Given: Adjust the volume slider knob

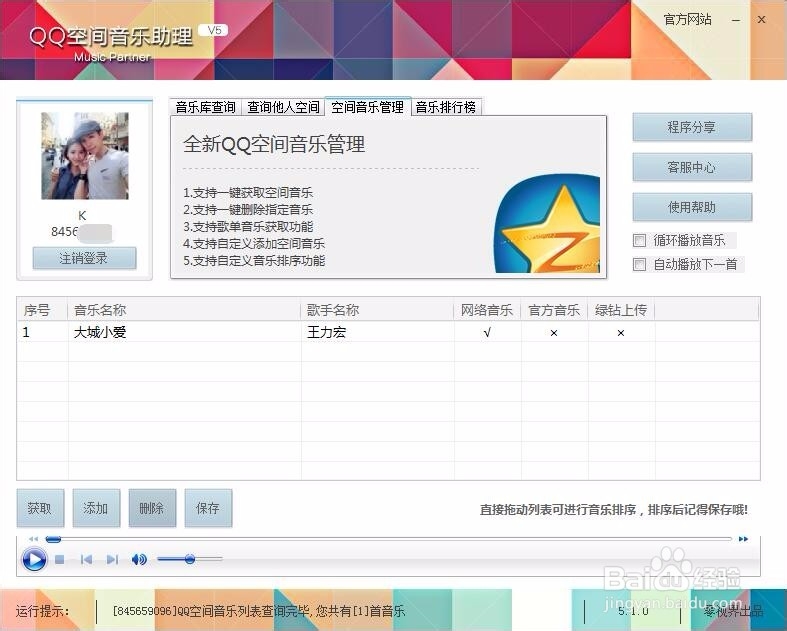Looking at the screenshot, I should pos(190,559).
